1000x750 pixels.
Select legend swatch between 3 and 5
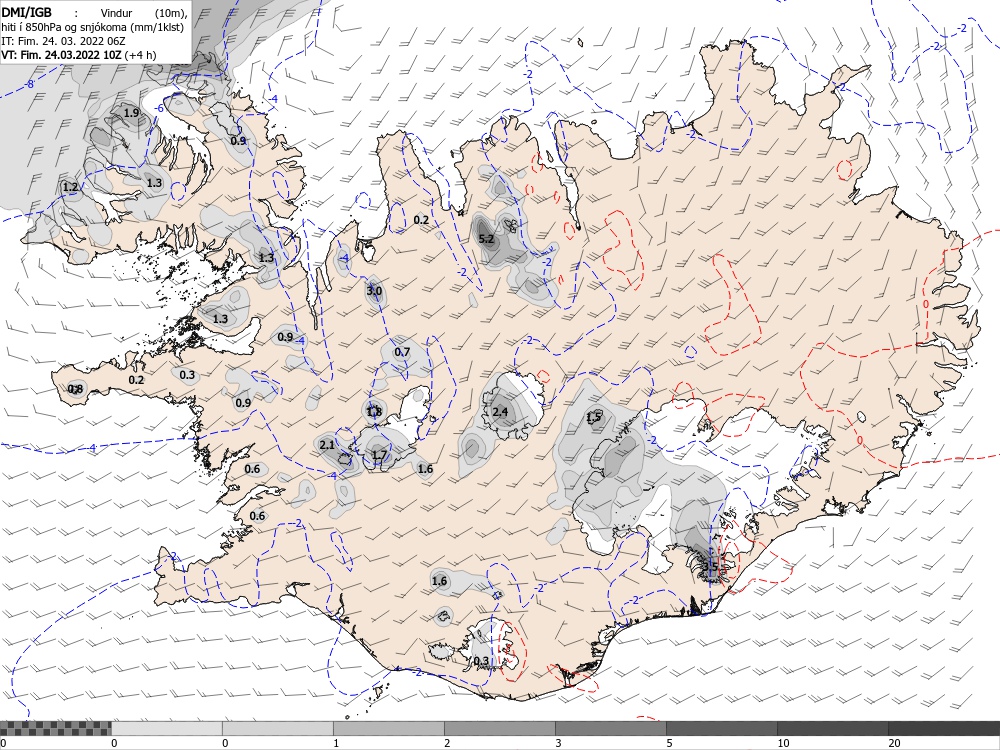610,728
